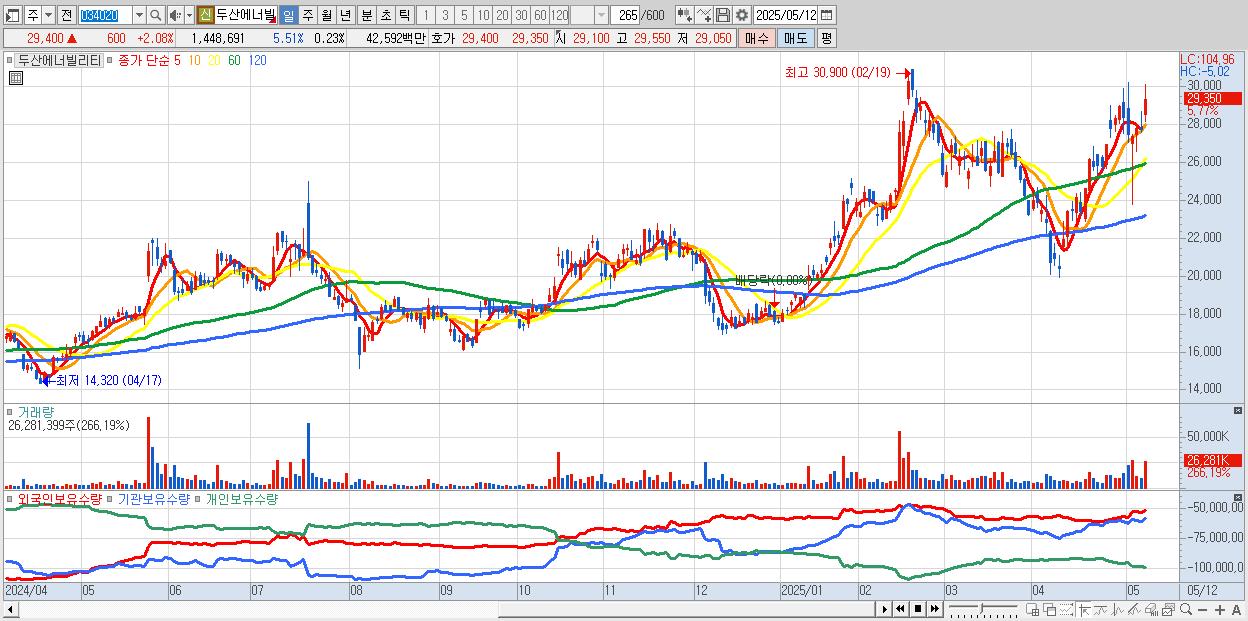This screenshot has height=621, width=1248.
Task: Click the 기관보유수량 legend label
Action: coord(153,498)
